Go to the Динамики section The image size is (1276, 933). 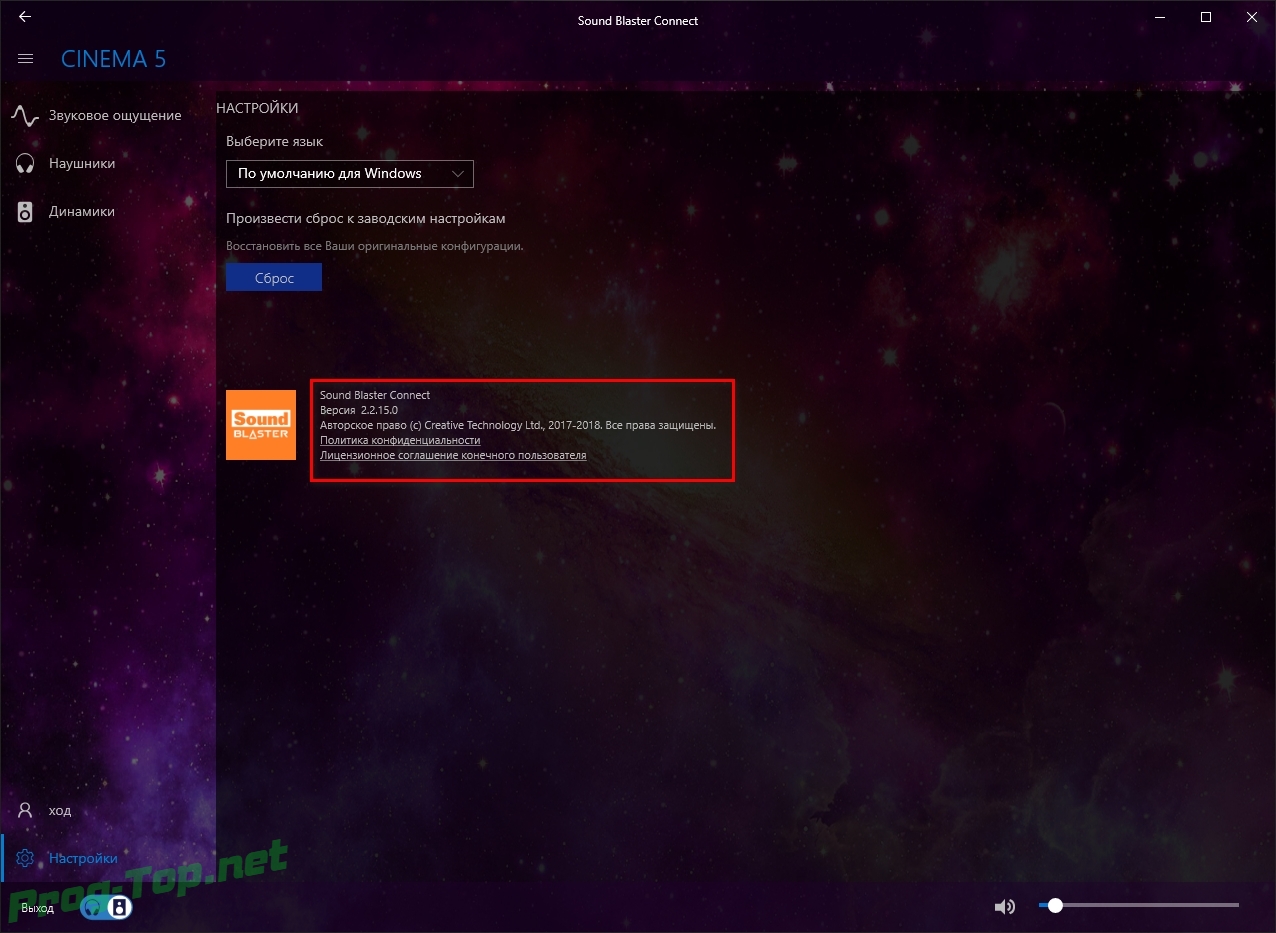pos(108,211)
